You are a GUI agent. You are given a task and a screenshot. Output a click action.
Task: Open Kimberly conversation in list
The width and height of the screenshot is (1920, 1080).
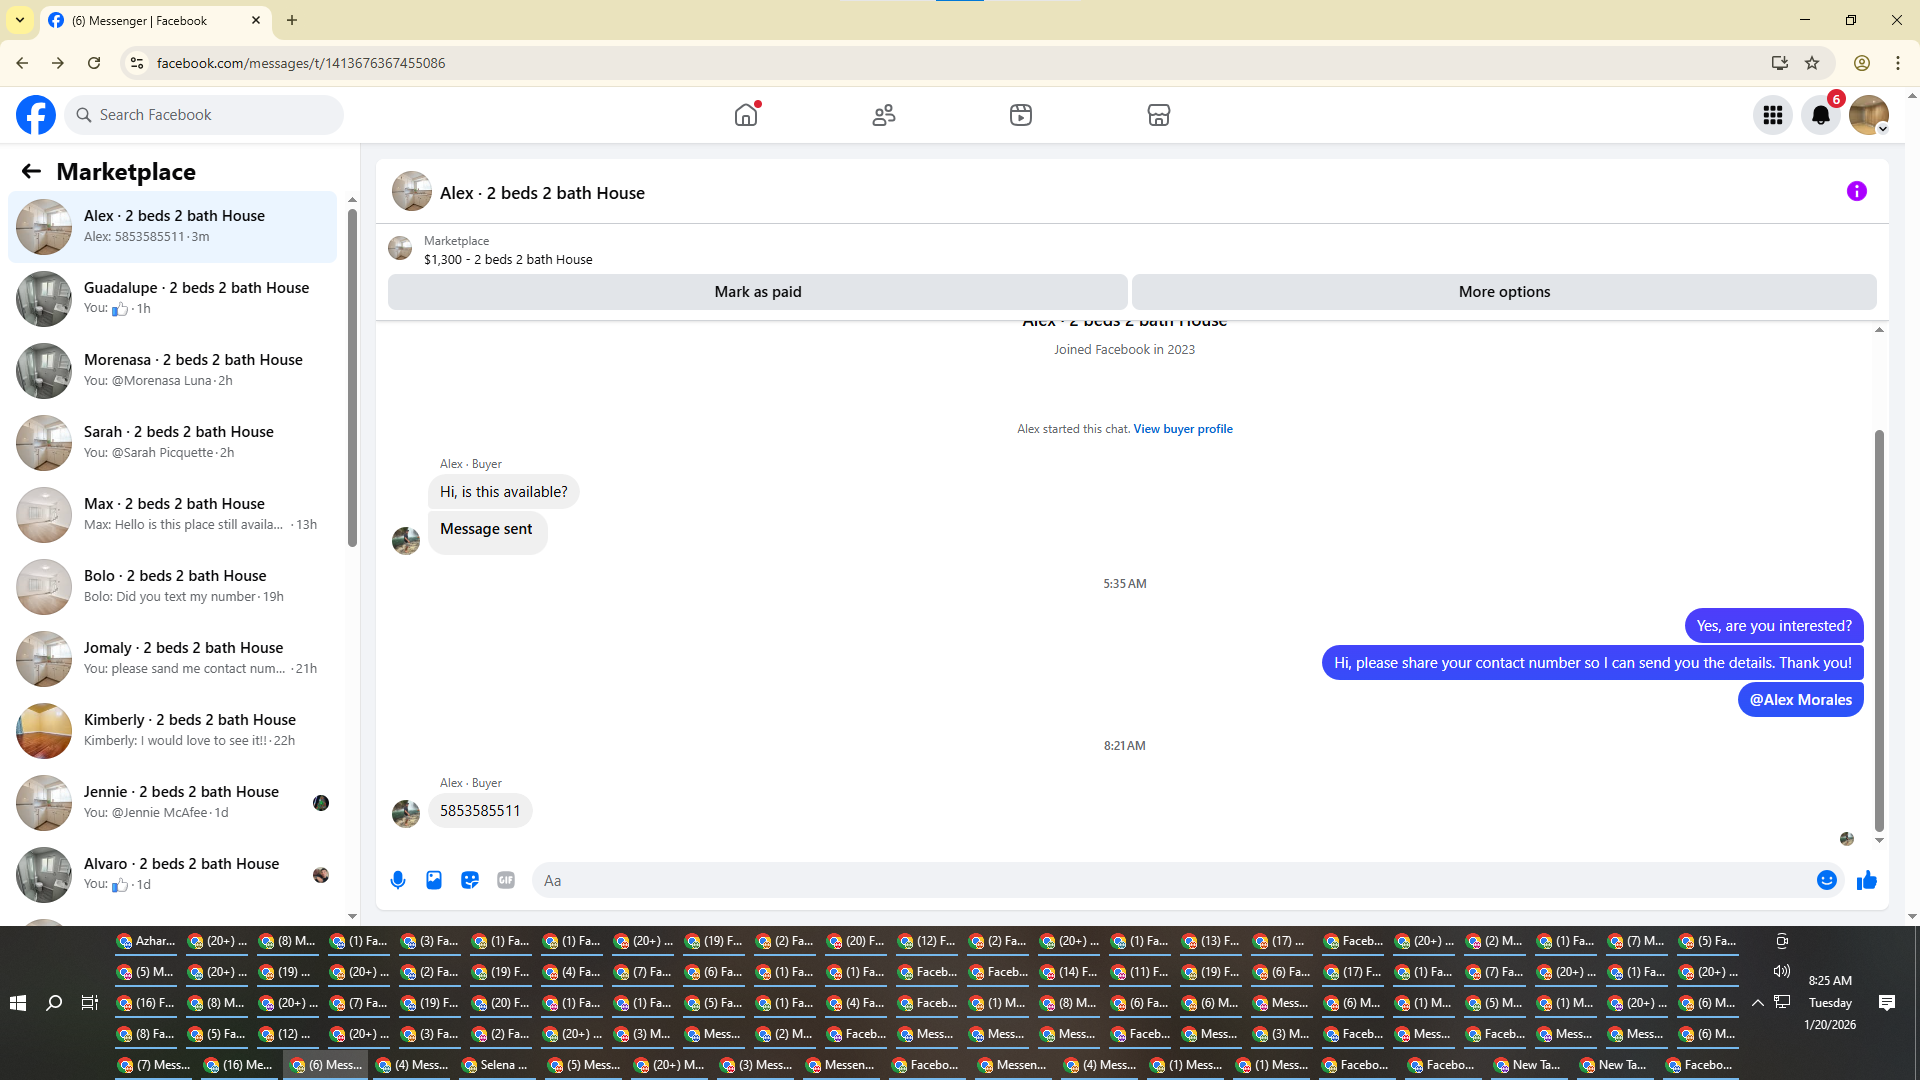click(173, 731)
